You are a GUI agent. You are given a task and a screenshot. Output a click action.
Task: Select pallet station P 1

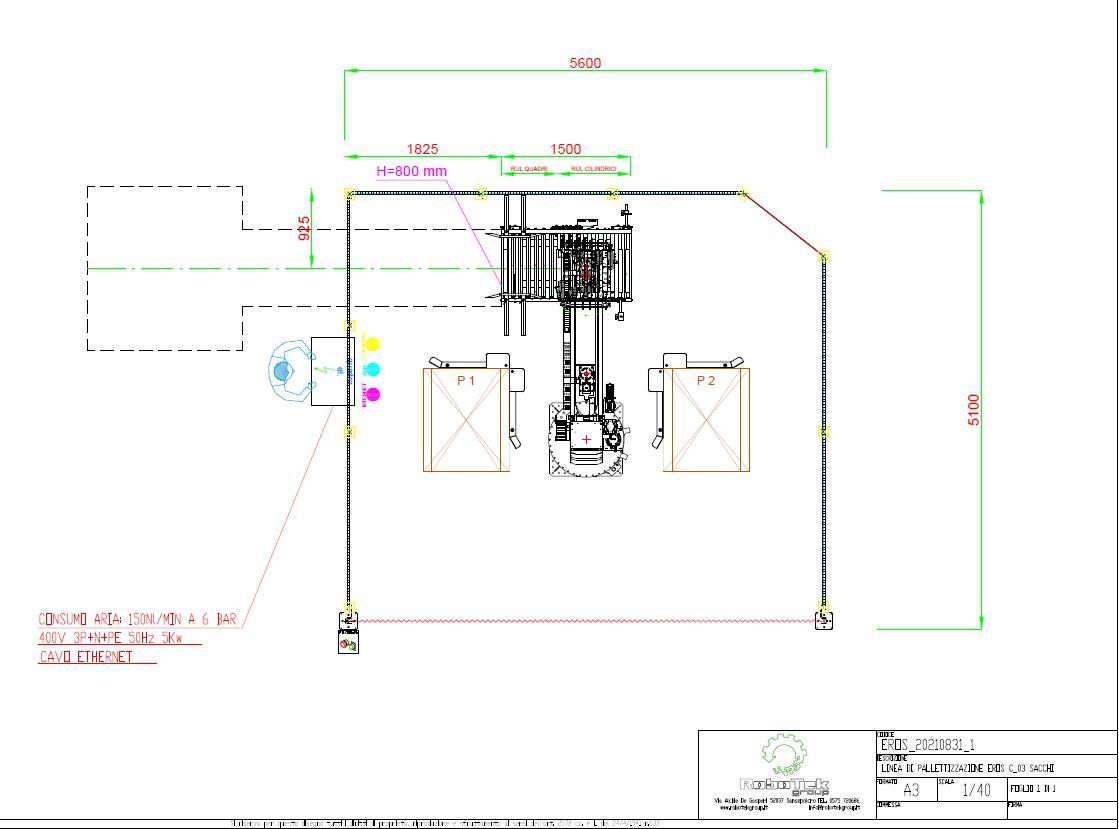click(466, 418)
